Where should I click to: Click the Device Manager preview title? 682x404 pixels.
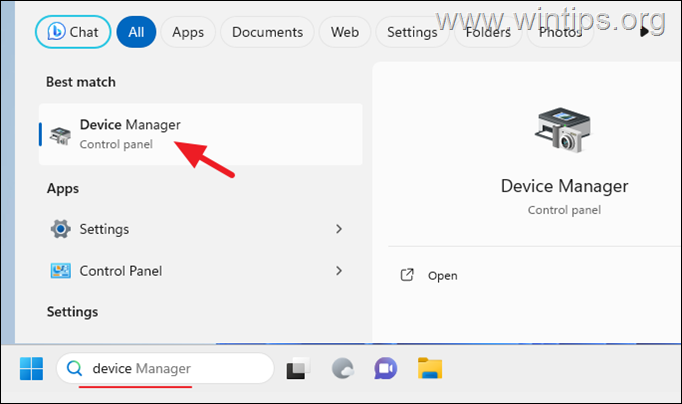564,186
